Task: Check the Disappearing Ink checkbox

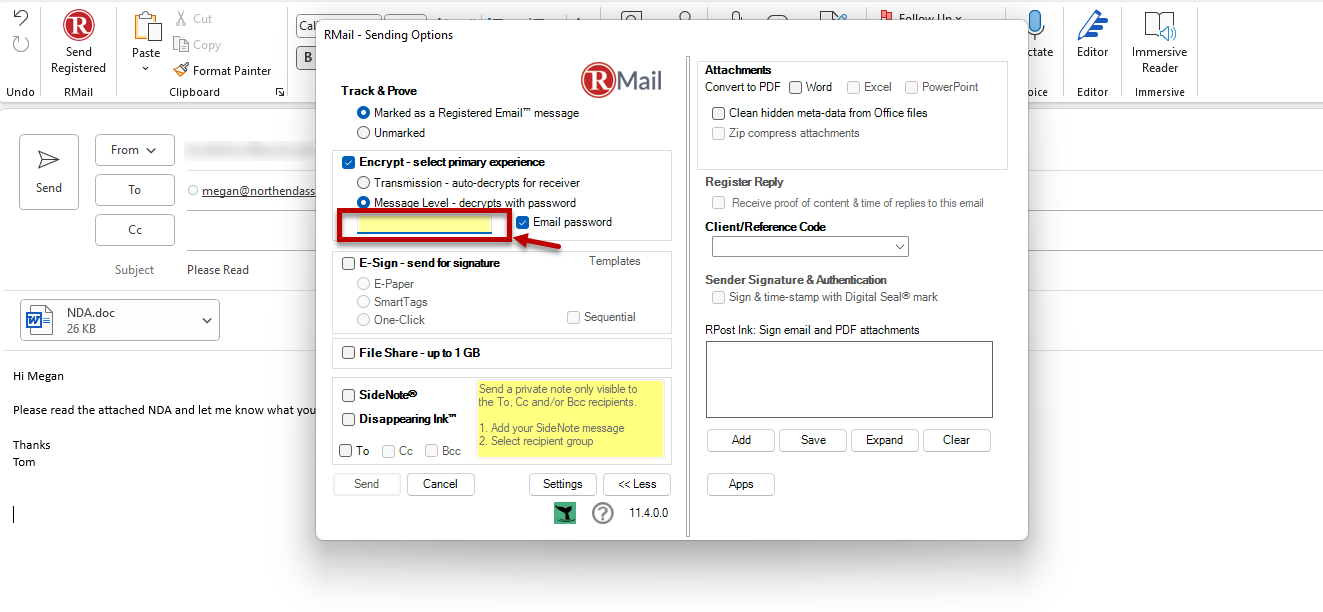Action: pyautogui.click(x=348, y=419)
